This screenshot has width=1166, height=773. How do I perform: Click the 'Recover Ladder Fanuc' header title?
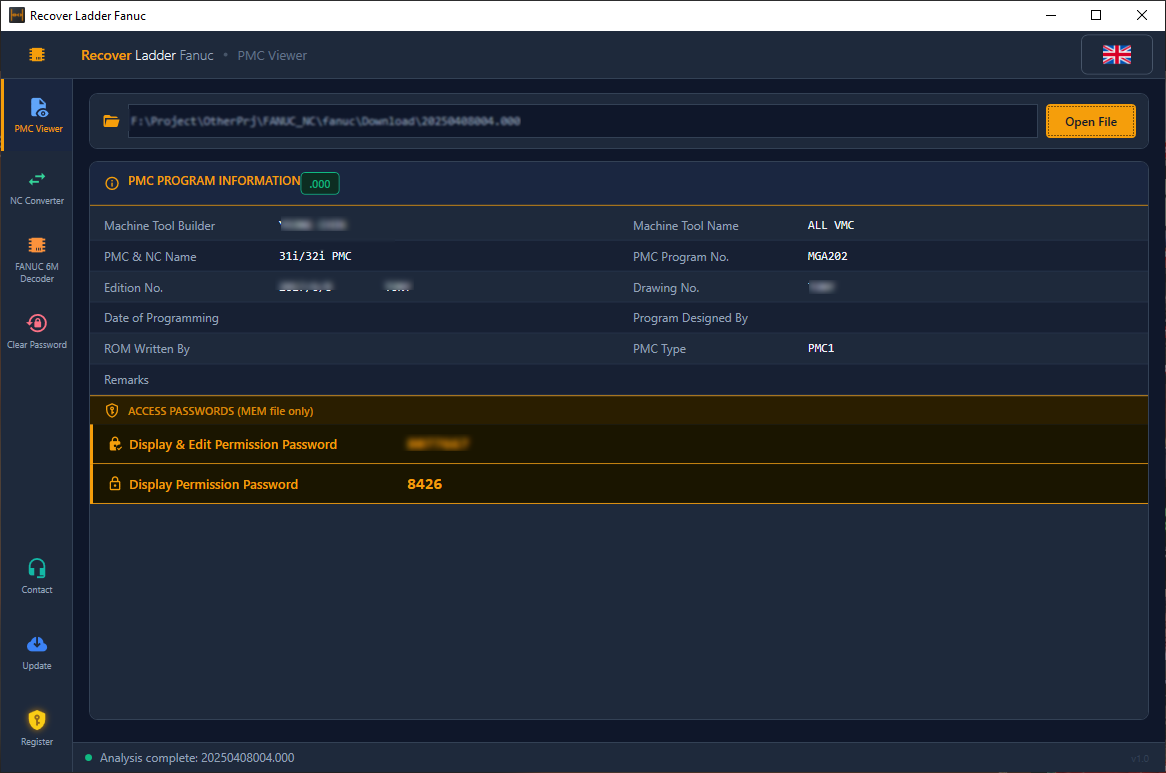pyautogui.click(x=147, y=56)
